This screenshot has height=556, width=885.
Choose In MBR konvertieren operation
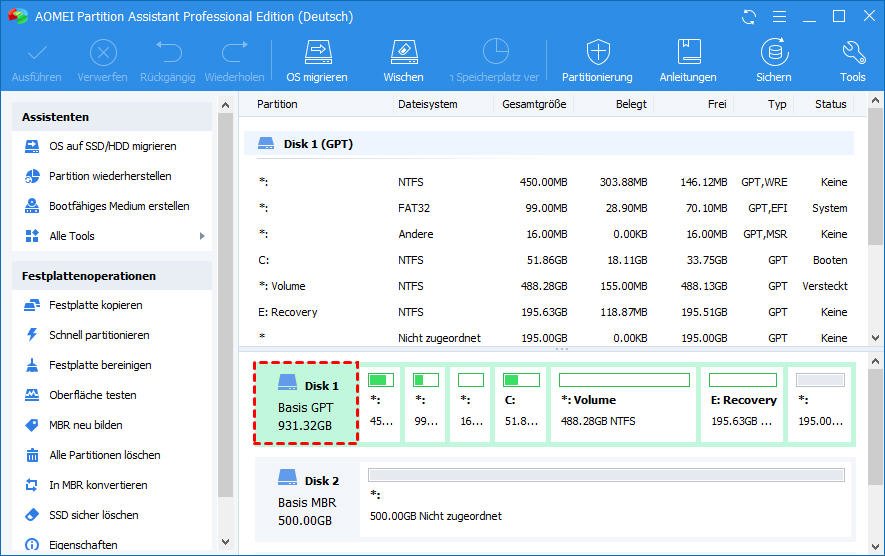coord(98,485)
